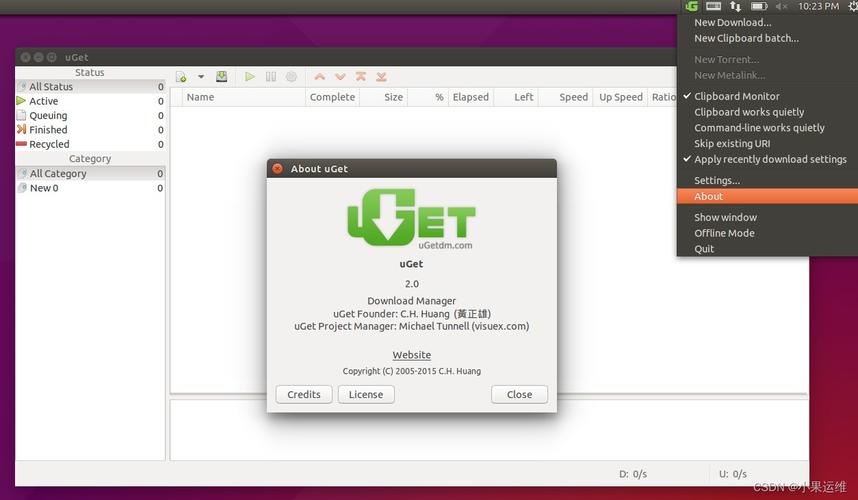This screenshot has width=858, height=500.
Task: Click the clock showing 10:23 PM
Action: (x=818, y=6)
